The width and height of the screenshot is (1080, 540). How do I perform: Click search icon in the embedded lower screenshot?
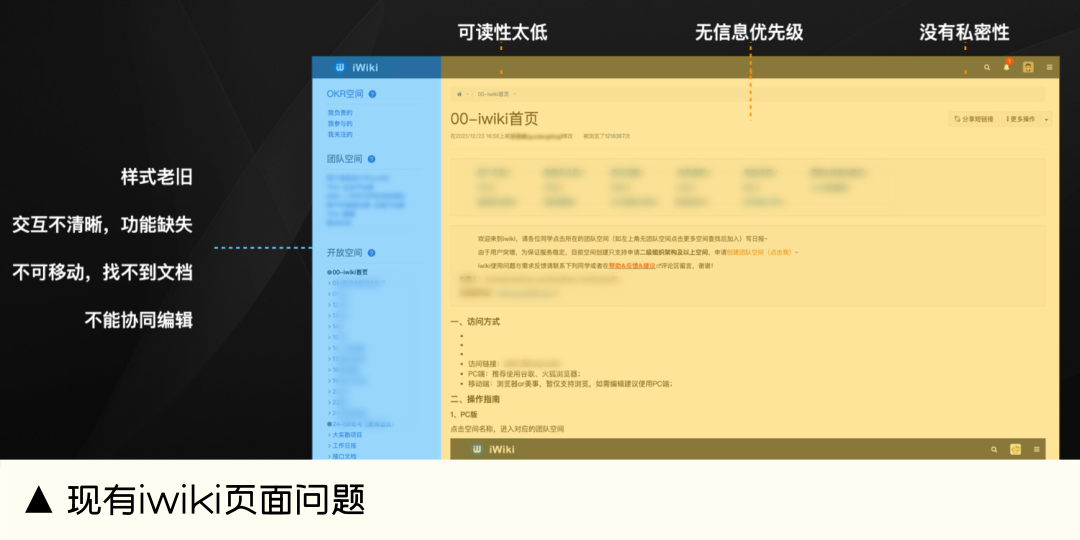point(994,449)
